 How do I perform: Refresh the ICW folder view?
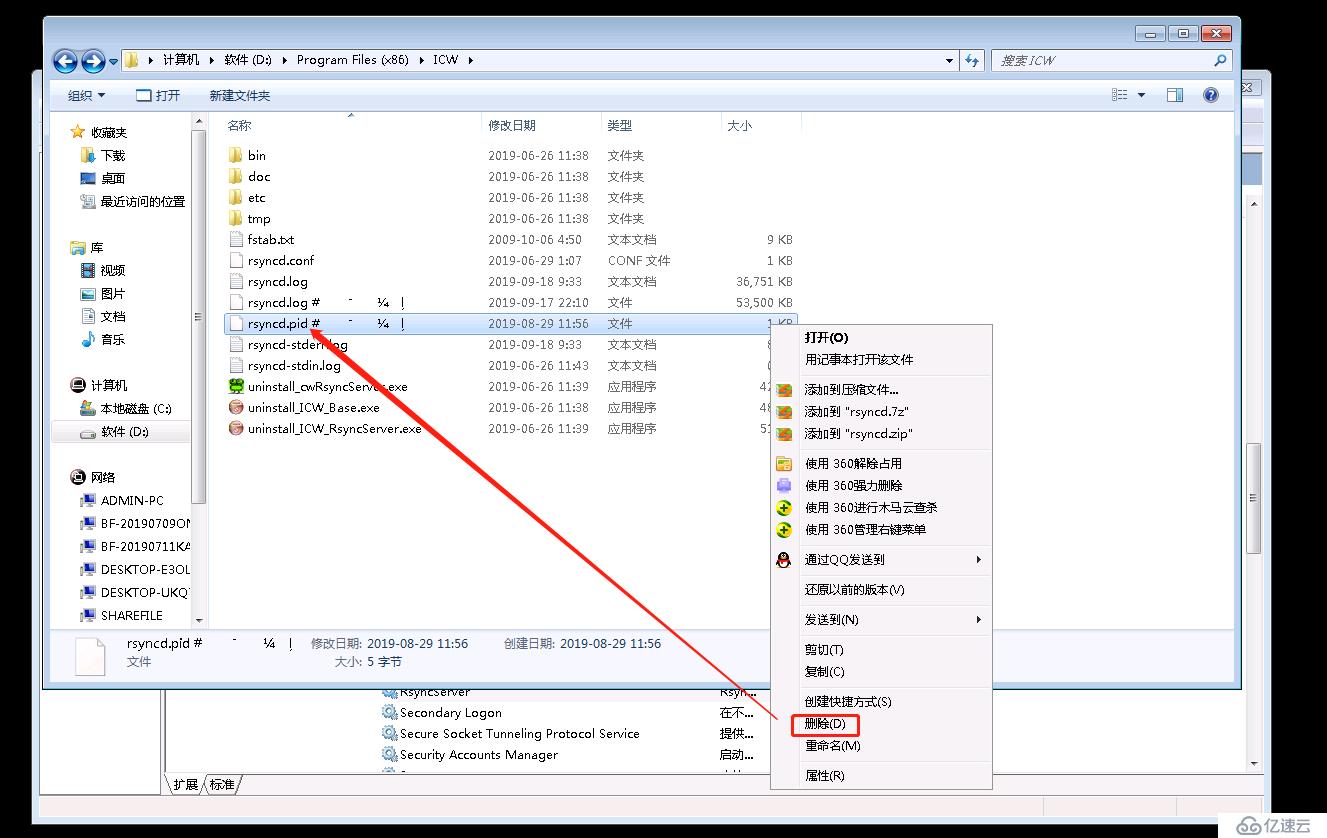click(x=972, y=60)
